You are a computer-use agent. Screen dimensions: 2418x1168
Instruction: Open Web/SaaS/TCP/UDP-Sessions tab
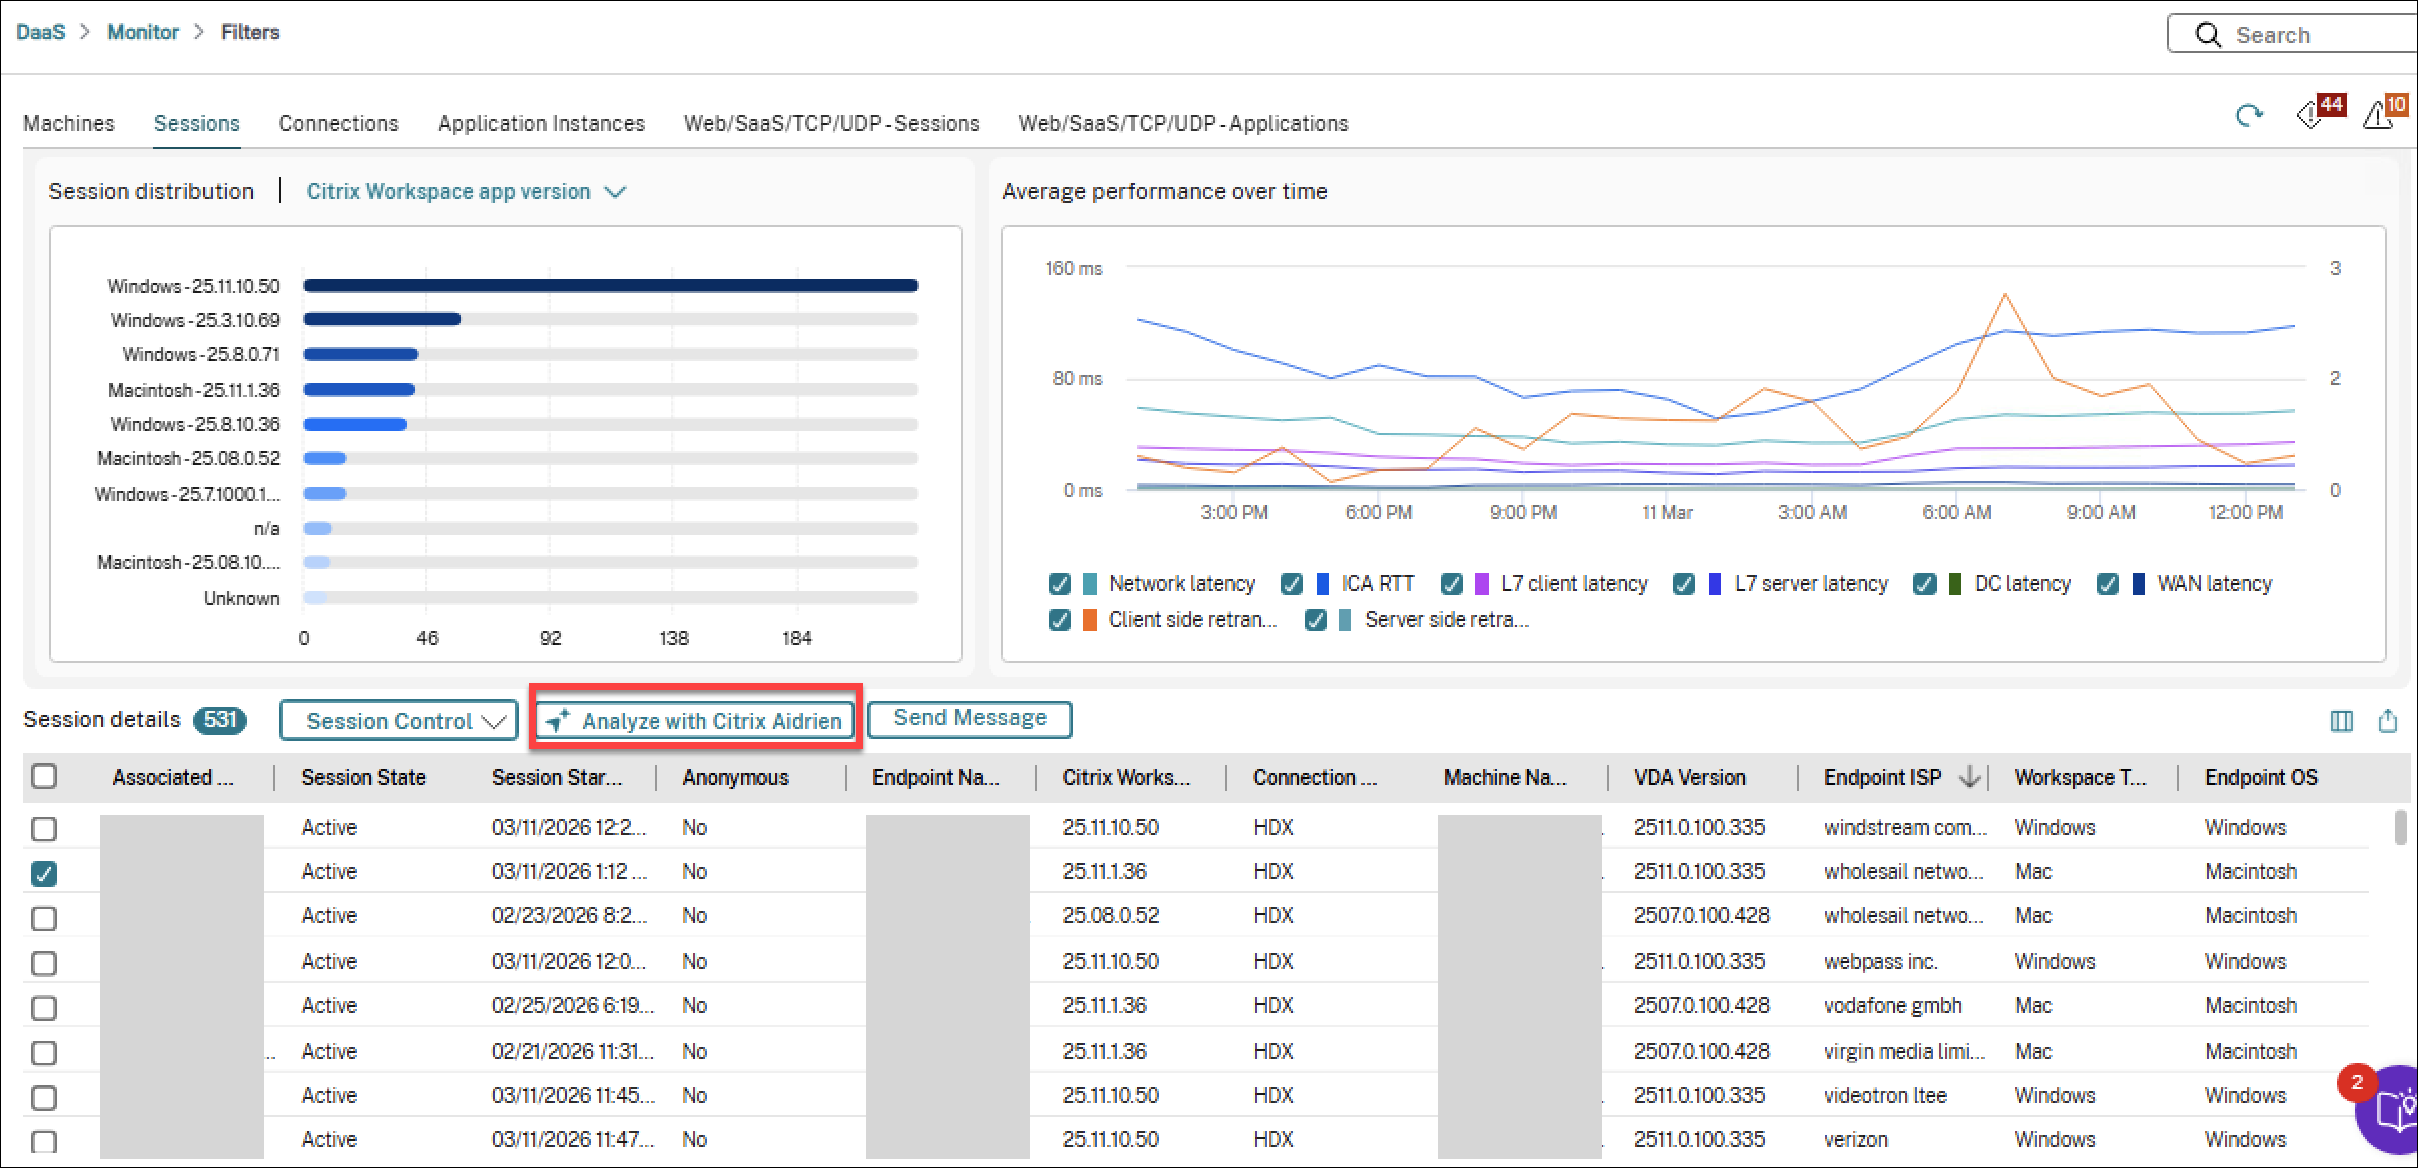(x=831, y=123)
